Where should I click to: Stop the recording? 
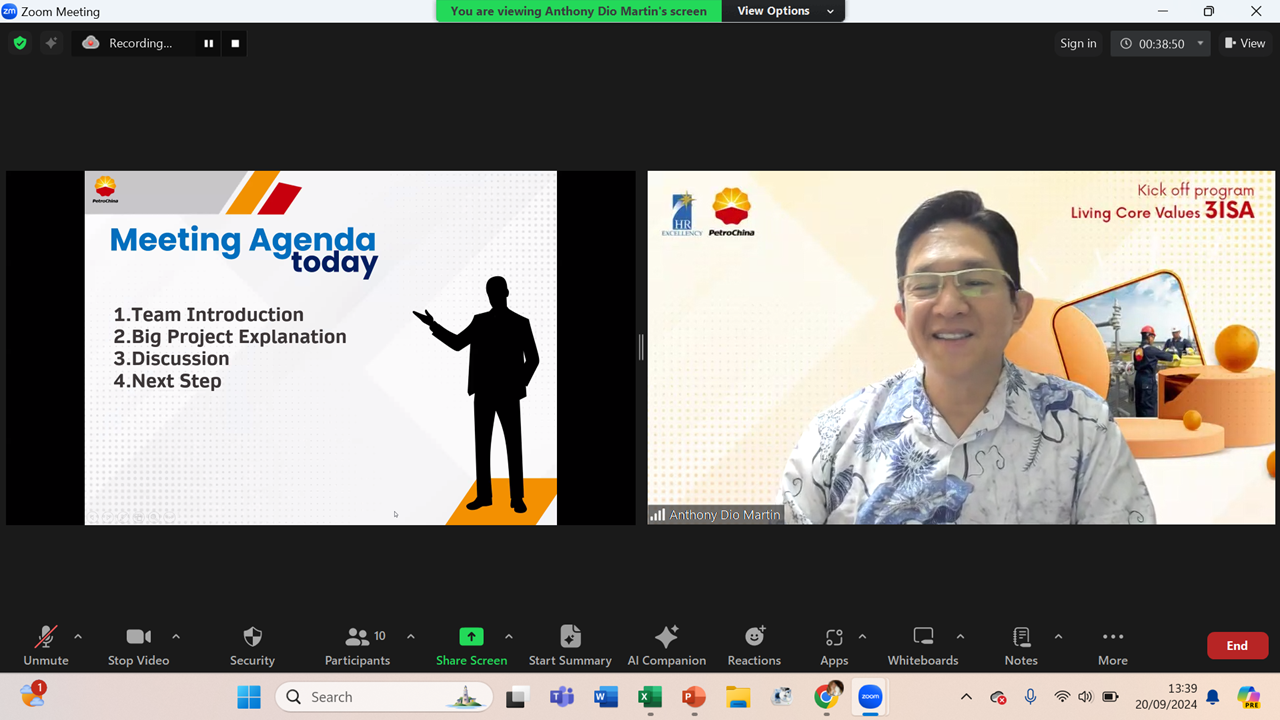point(235,43)
